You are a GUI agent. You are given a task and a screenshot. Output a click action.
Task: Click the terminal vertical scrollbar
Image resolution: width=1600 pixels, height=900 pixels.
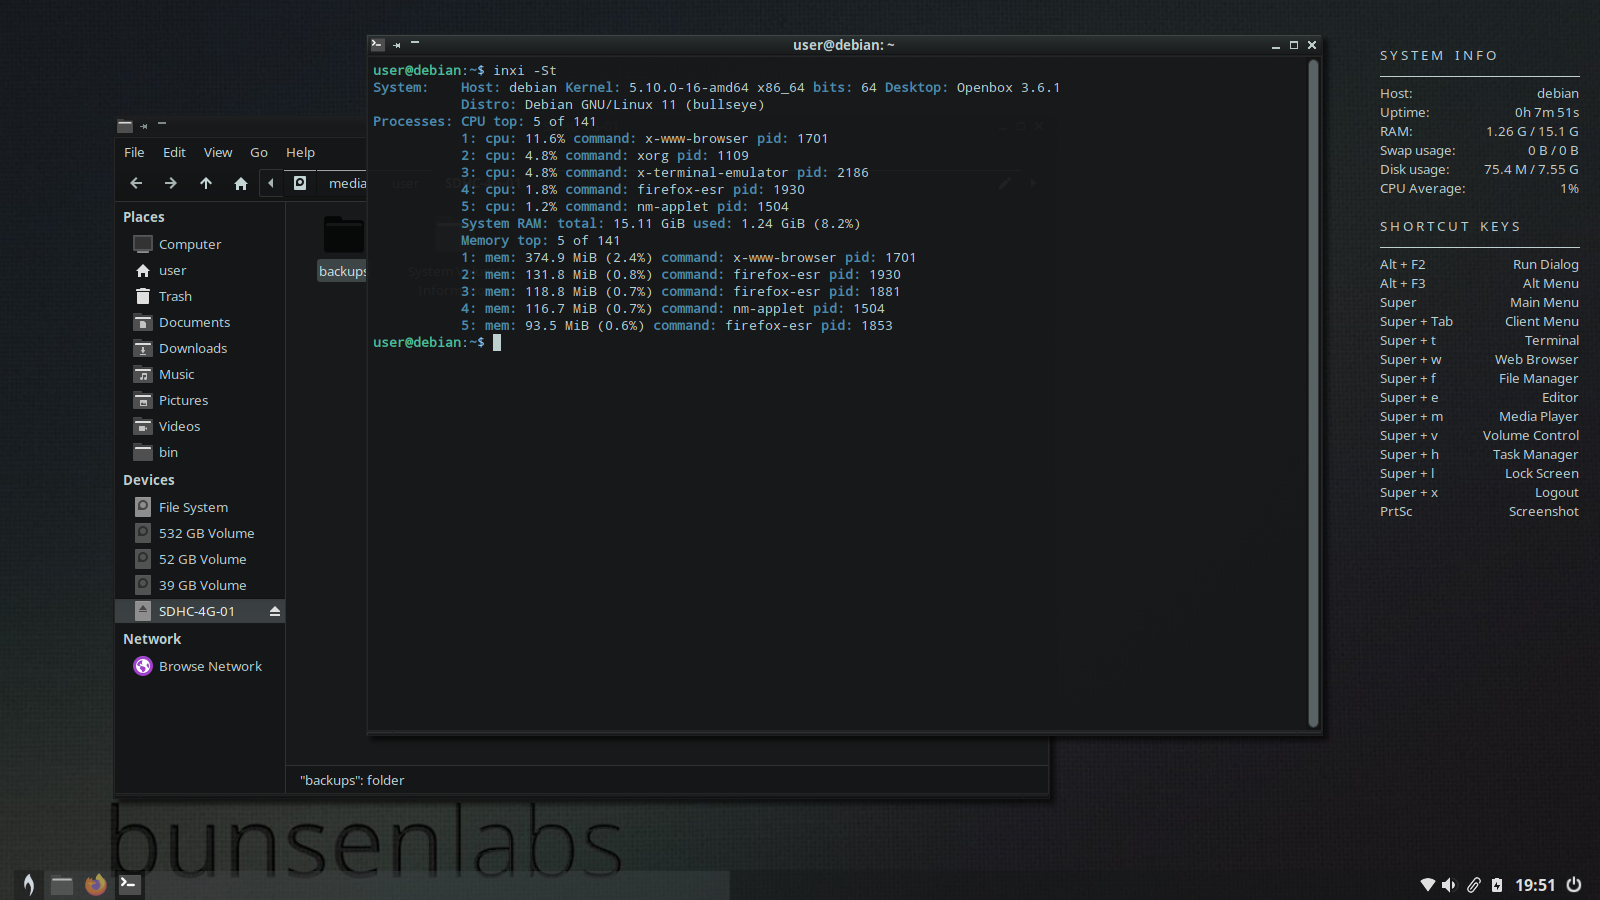coord(1313,394)
